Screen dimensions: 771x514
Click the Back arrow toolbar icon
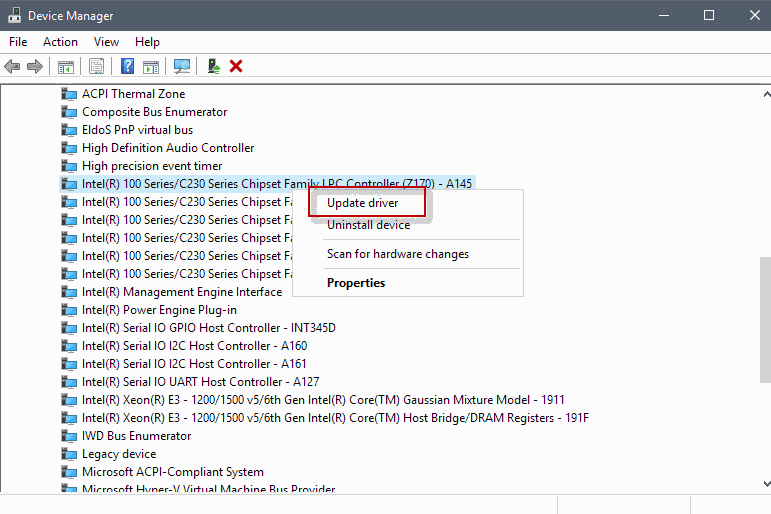pyautogui.click(x=12, y=66)
